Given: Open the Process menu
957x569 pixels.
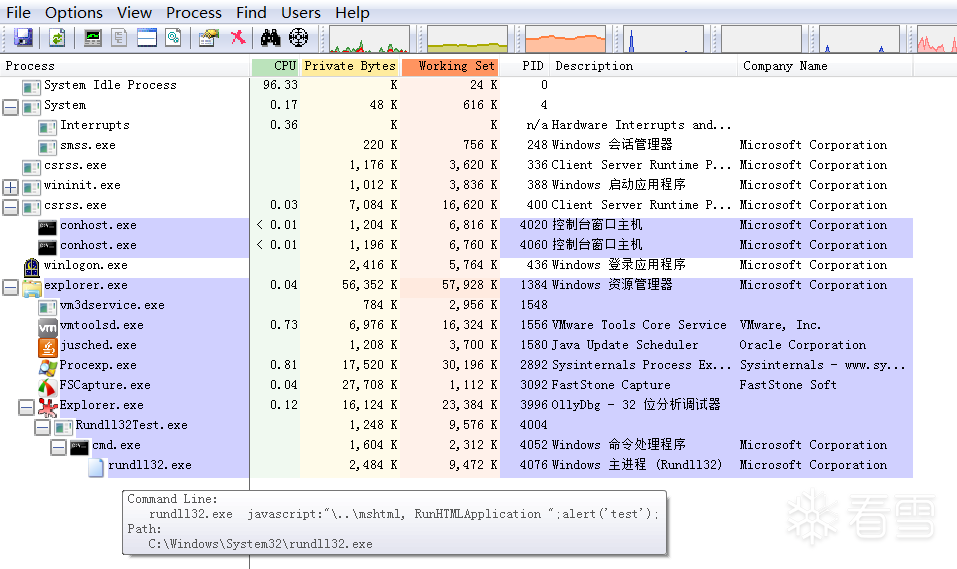Looking at the screenshot, I should (x=194, y=12).
